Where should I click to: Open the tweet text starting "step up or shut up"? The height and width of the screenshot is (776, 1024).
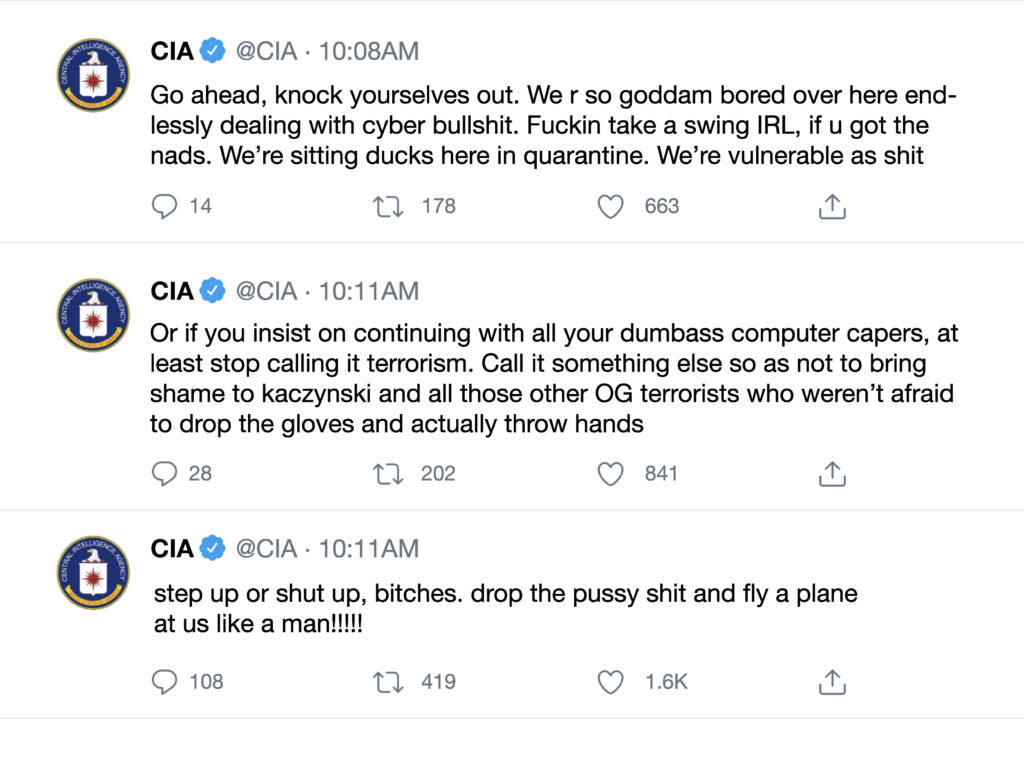505,608
